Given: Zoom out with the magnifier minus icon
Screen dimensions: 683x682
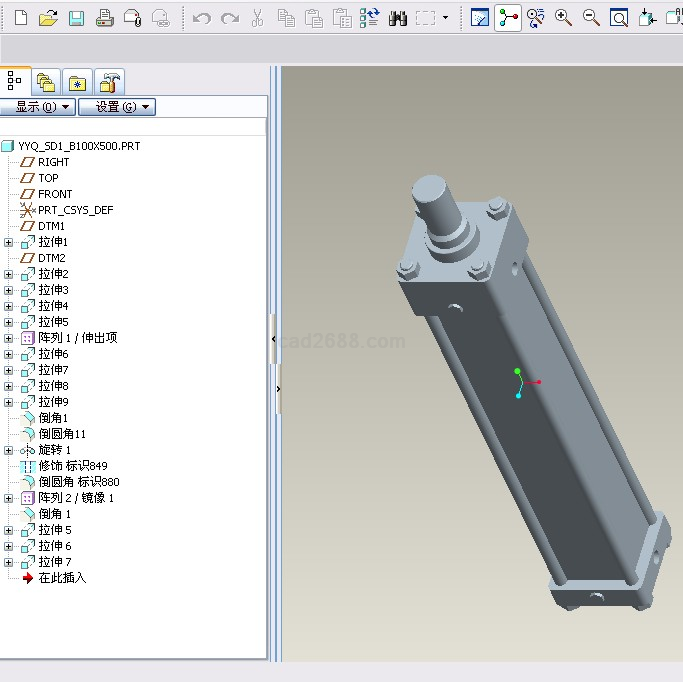Looking at the screenshot, I should [x=591, y=18].
